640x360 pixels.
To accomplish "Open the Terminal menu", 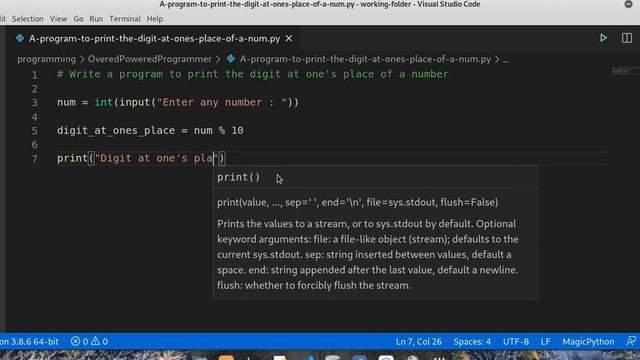I will (x=124, y=19).
